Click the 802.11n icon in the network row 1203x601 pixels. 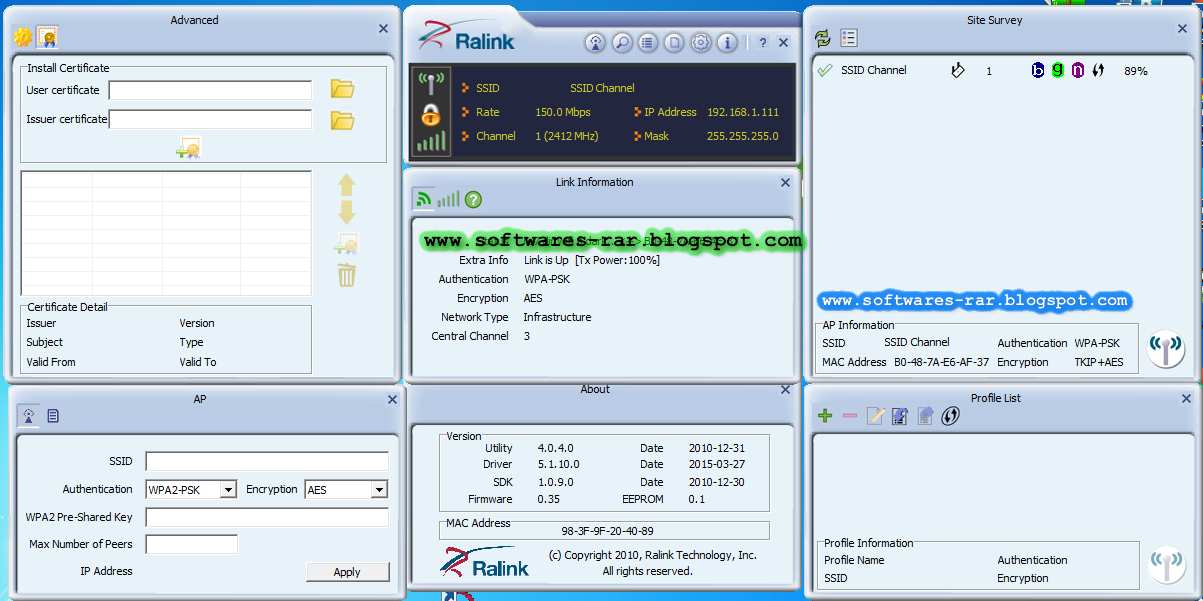(x=1077, y=70)
